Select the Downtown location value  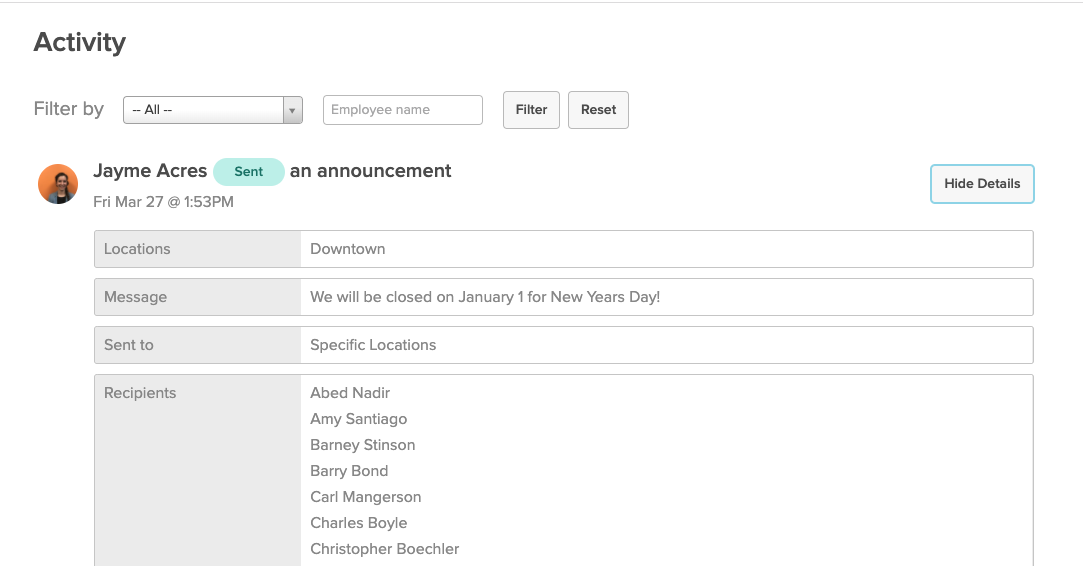click(x=347, y=249)
